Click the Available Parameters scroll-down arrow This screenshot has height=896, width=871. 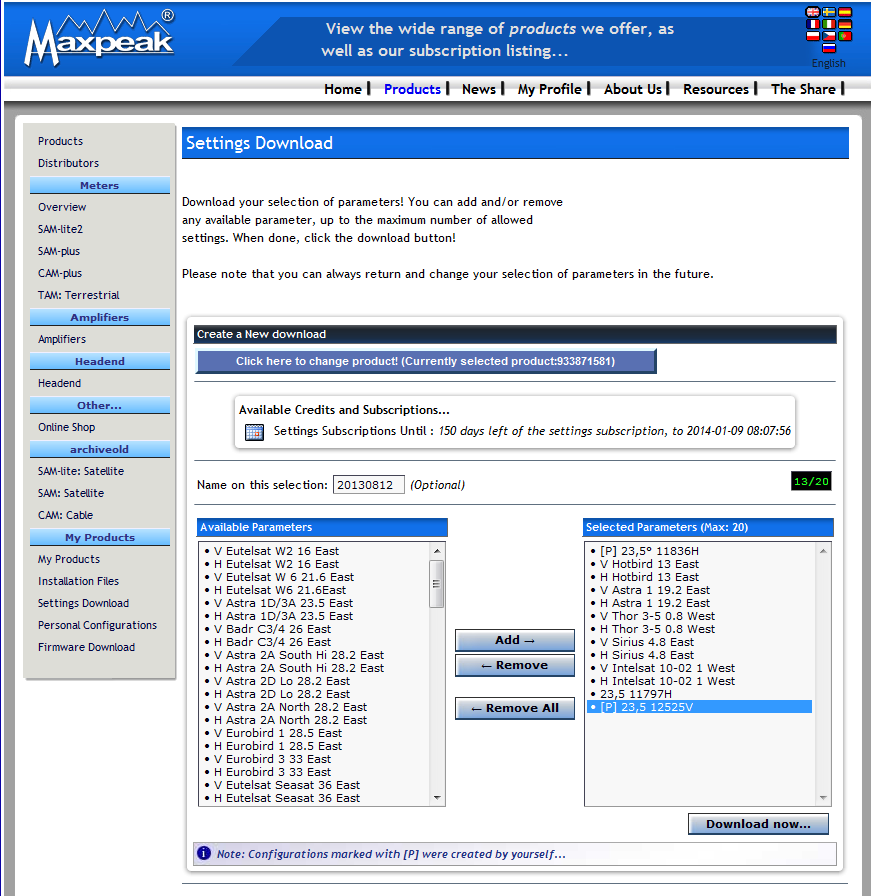(x=437, y=798)
